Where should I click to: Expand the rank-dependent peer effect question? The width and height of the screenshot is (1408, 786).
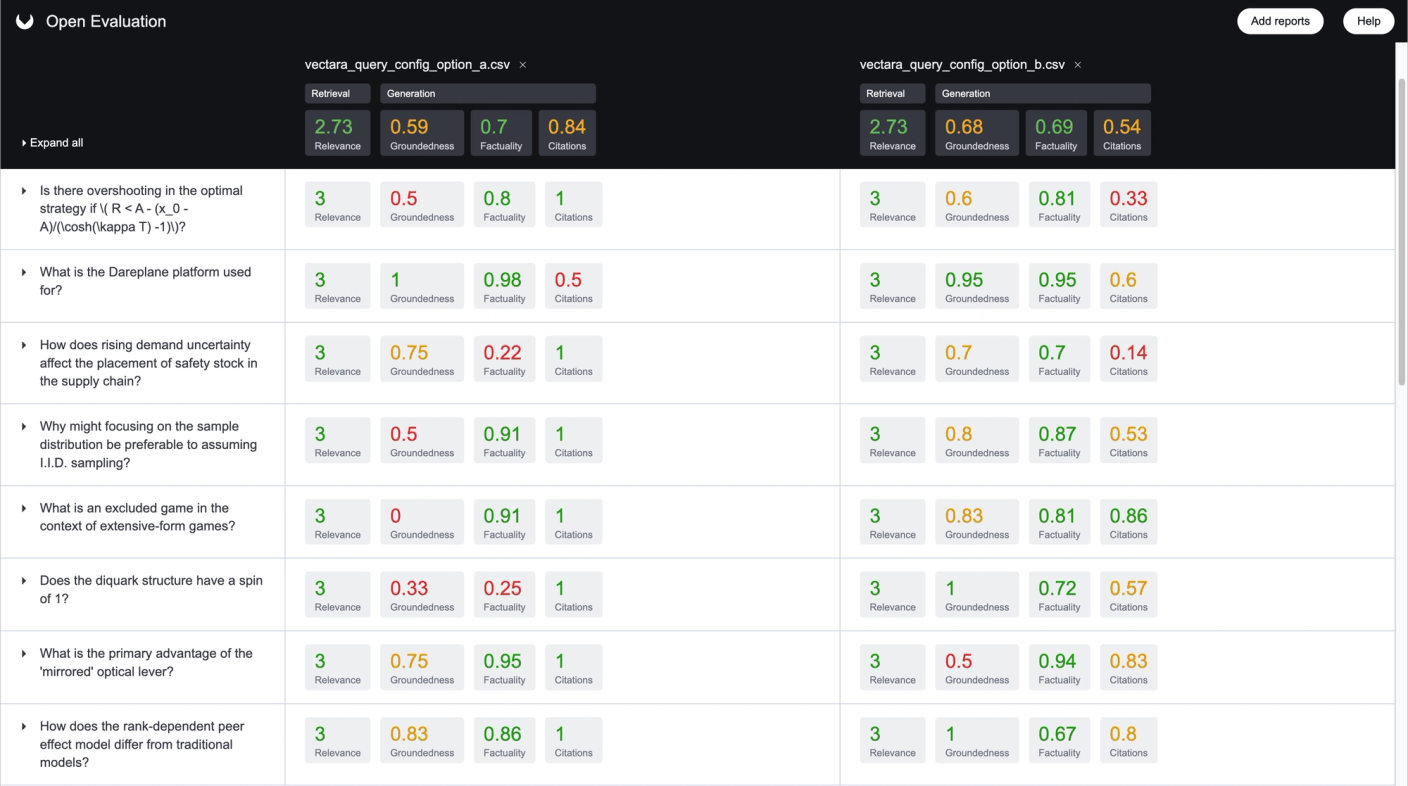[x=24, y=727]
